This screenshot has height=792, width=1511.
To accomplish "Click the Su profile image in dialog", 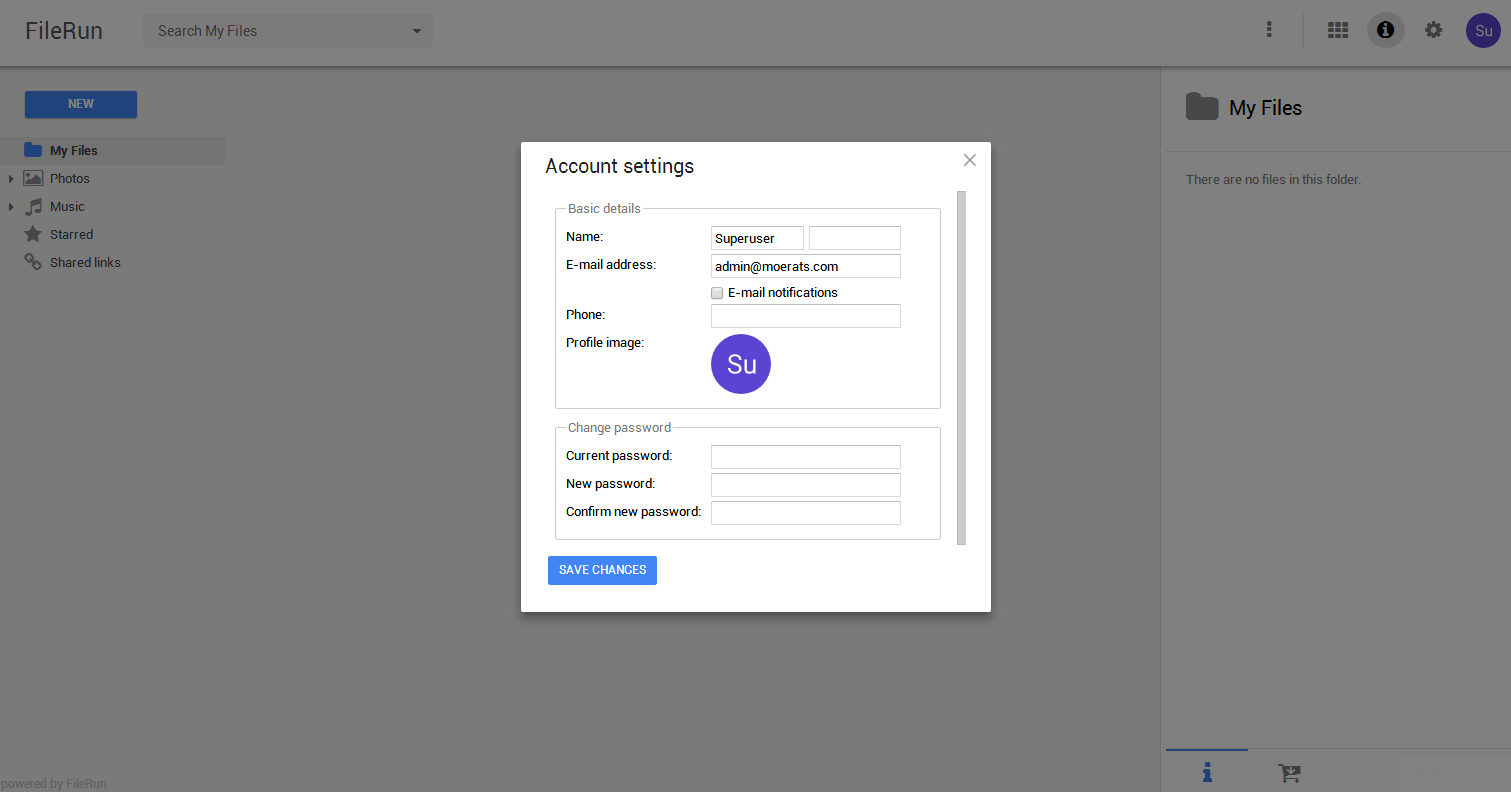I will click(741, 364).
